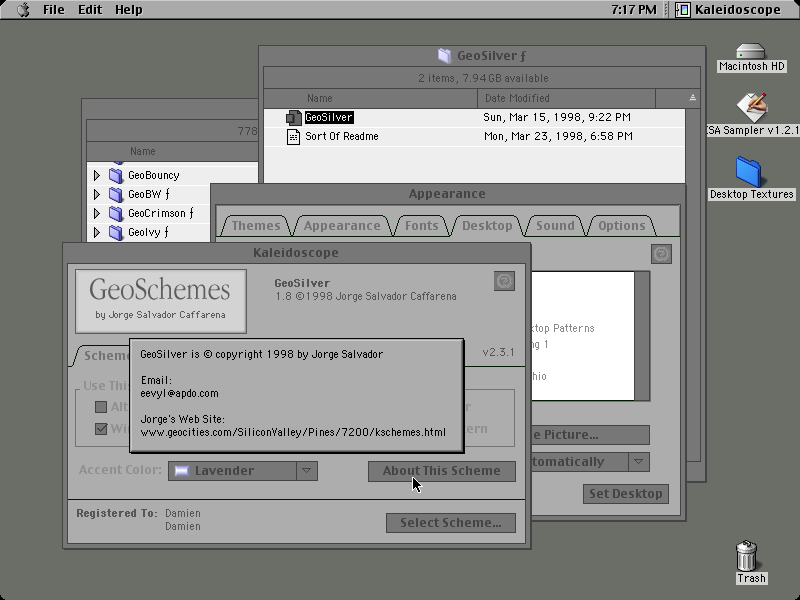
Task: Select the GeoIvy folder icon
Action: point(116,233)
